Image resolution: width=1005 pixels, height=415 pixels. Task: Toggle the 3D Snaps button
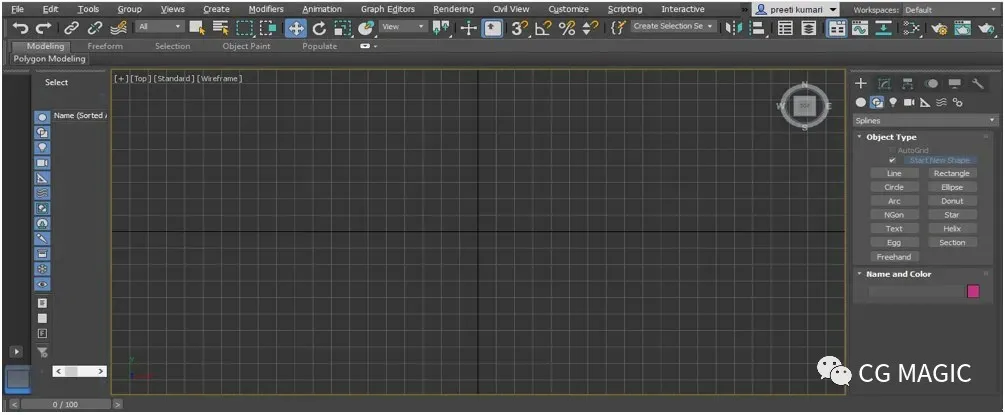[x=519, y=28]
